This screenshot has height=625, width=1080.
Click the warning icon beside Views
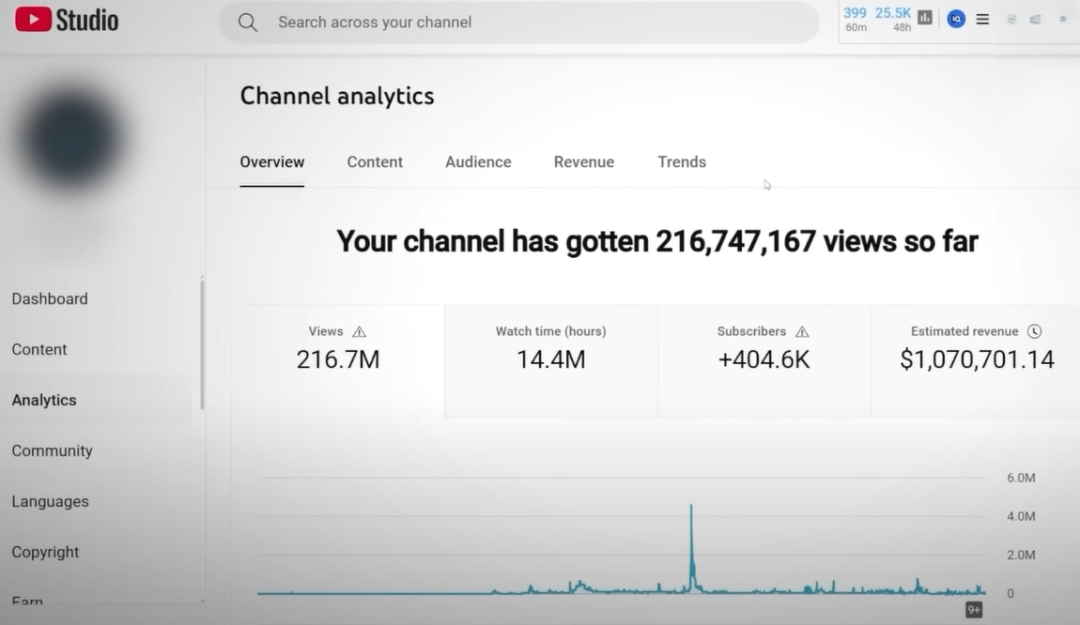pyautogui.click(x=359, y=332)
